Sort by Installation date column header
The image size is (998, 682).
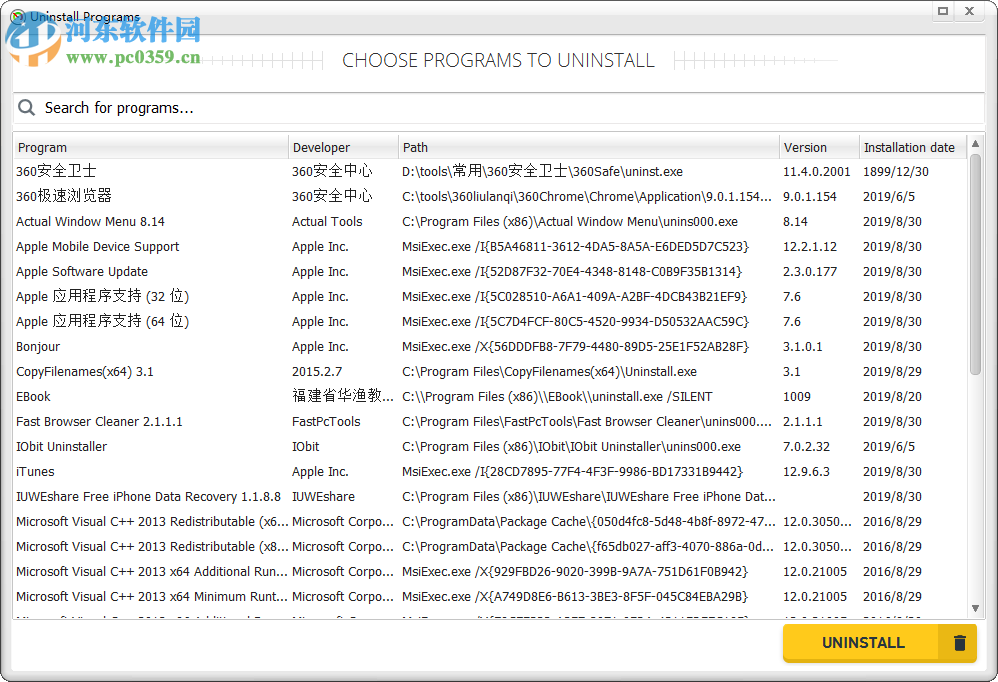(909, 147)
